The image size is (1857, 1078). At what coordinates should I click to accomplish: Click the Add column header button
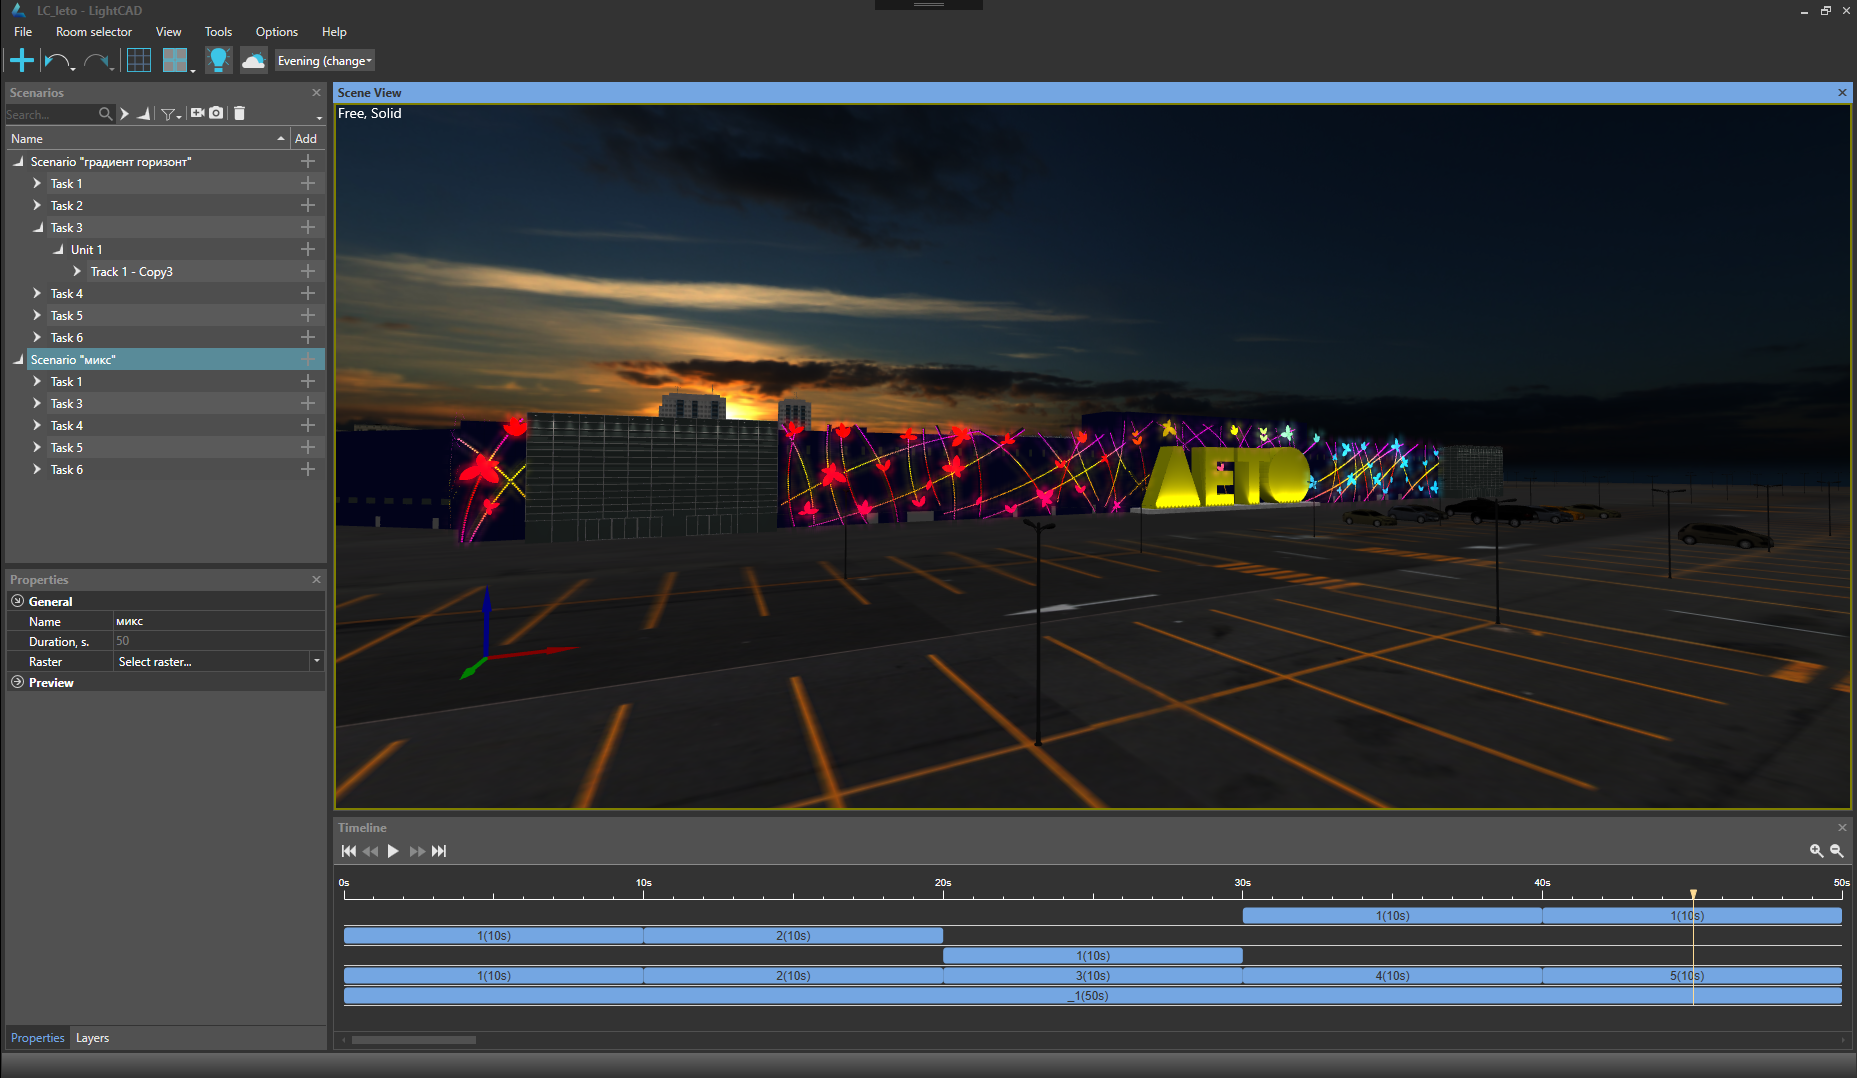pyautogui.click(x=306, y=139)
